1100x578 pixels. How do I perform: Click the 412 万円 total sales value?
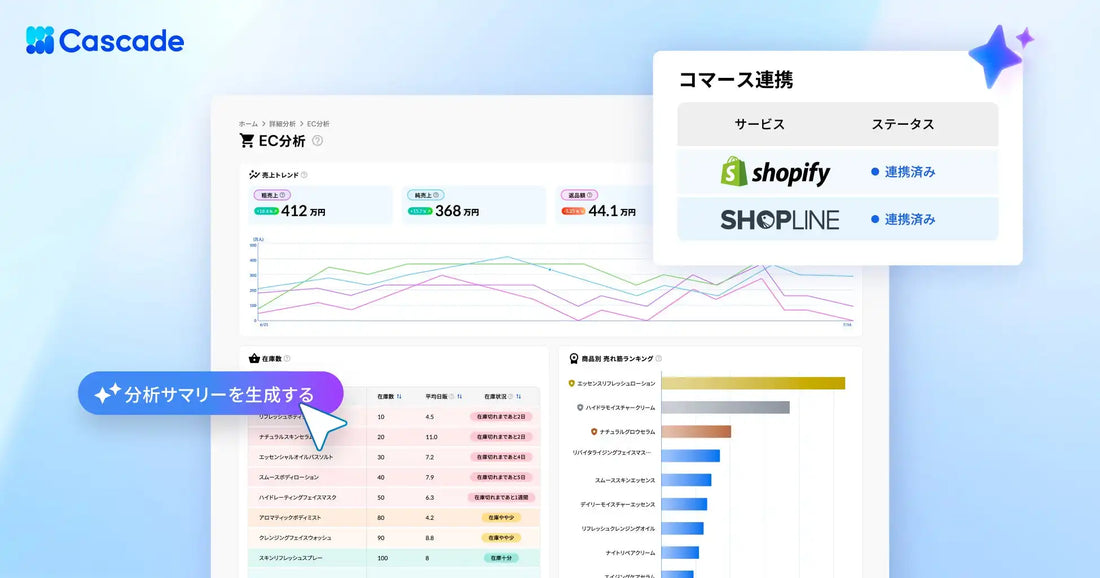(x=303, y=211)
